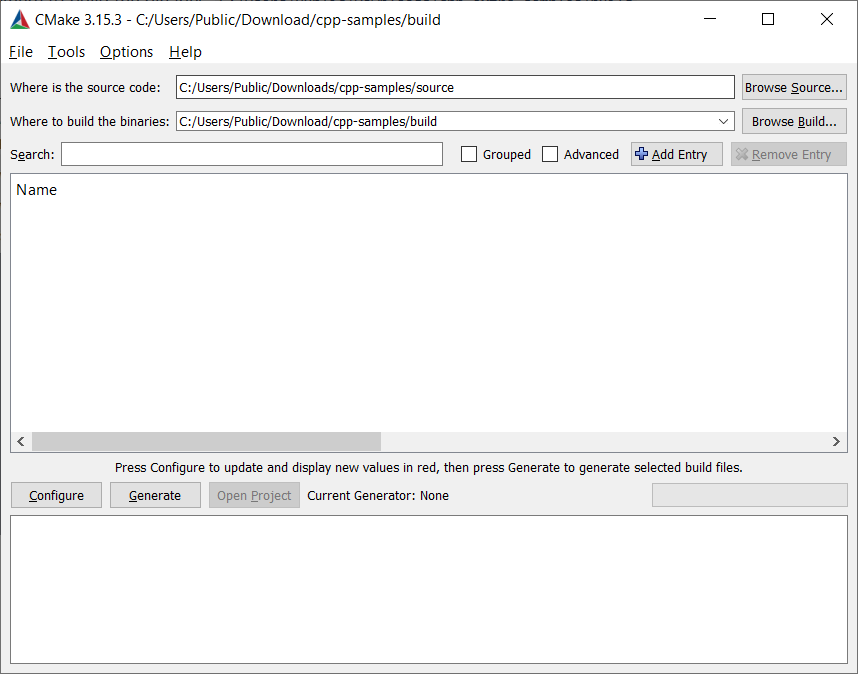Click the scroll left arrow of cache list
Viewport: 858px width, 674px height.
pyautogui.click(x=21, y=441)
